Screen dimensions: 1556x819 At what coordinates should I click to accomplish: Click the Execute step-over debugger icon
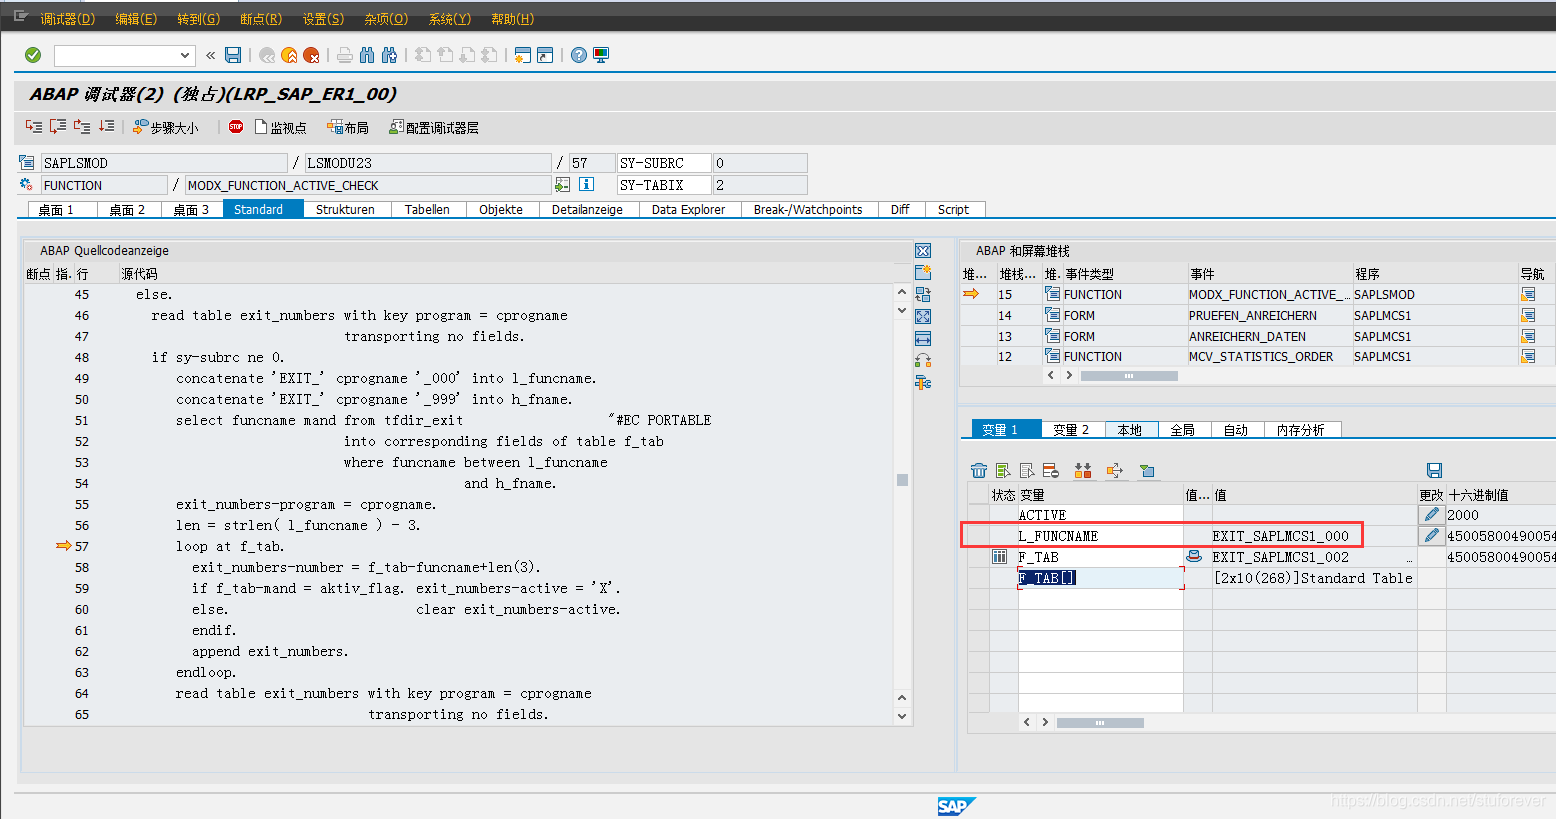click(58, 127)
